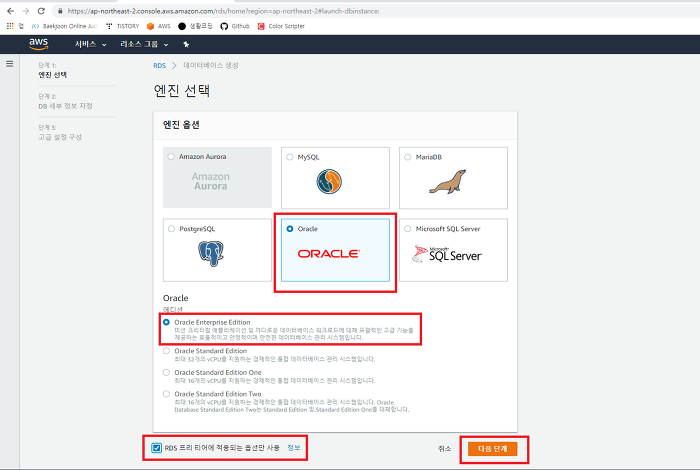The width and height of the screenshot is (700, 470).
Task: Select the MySQL radio button
Action: pyautogui.click(x=290, y=157)
